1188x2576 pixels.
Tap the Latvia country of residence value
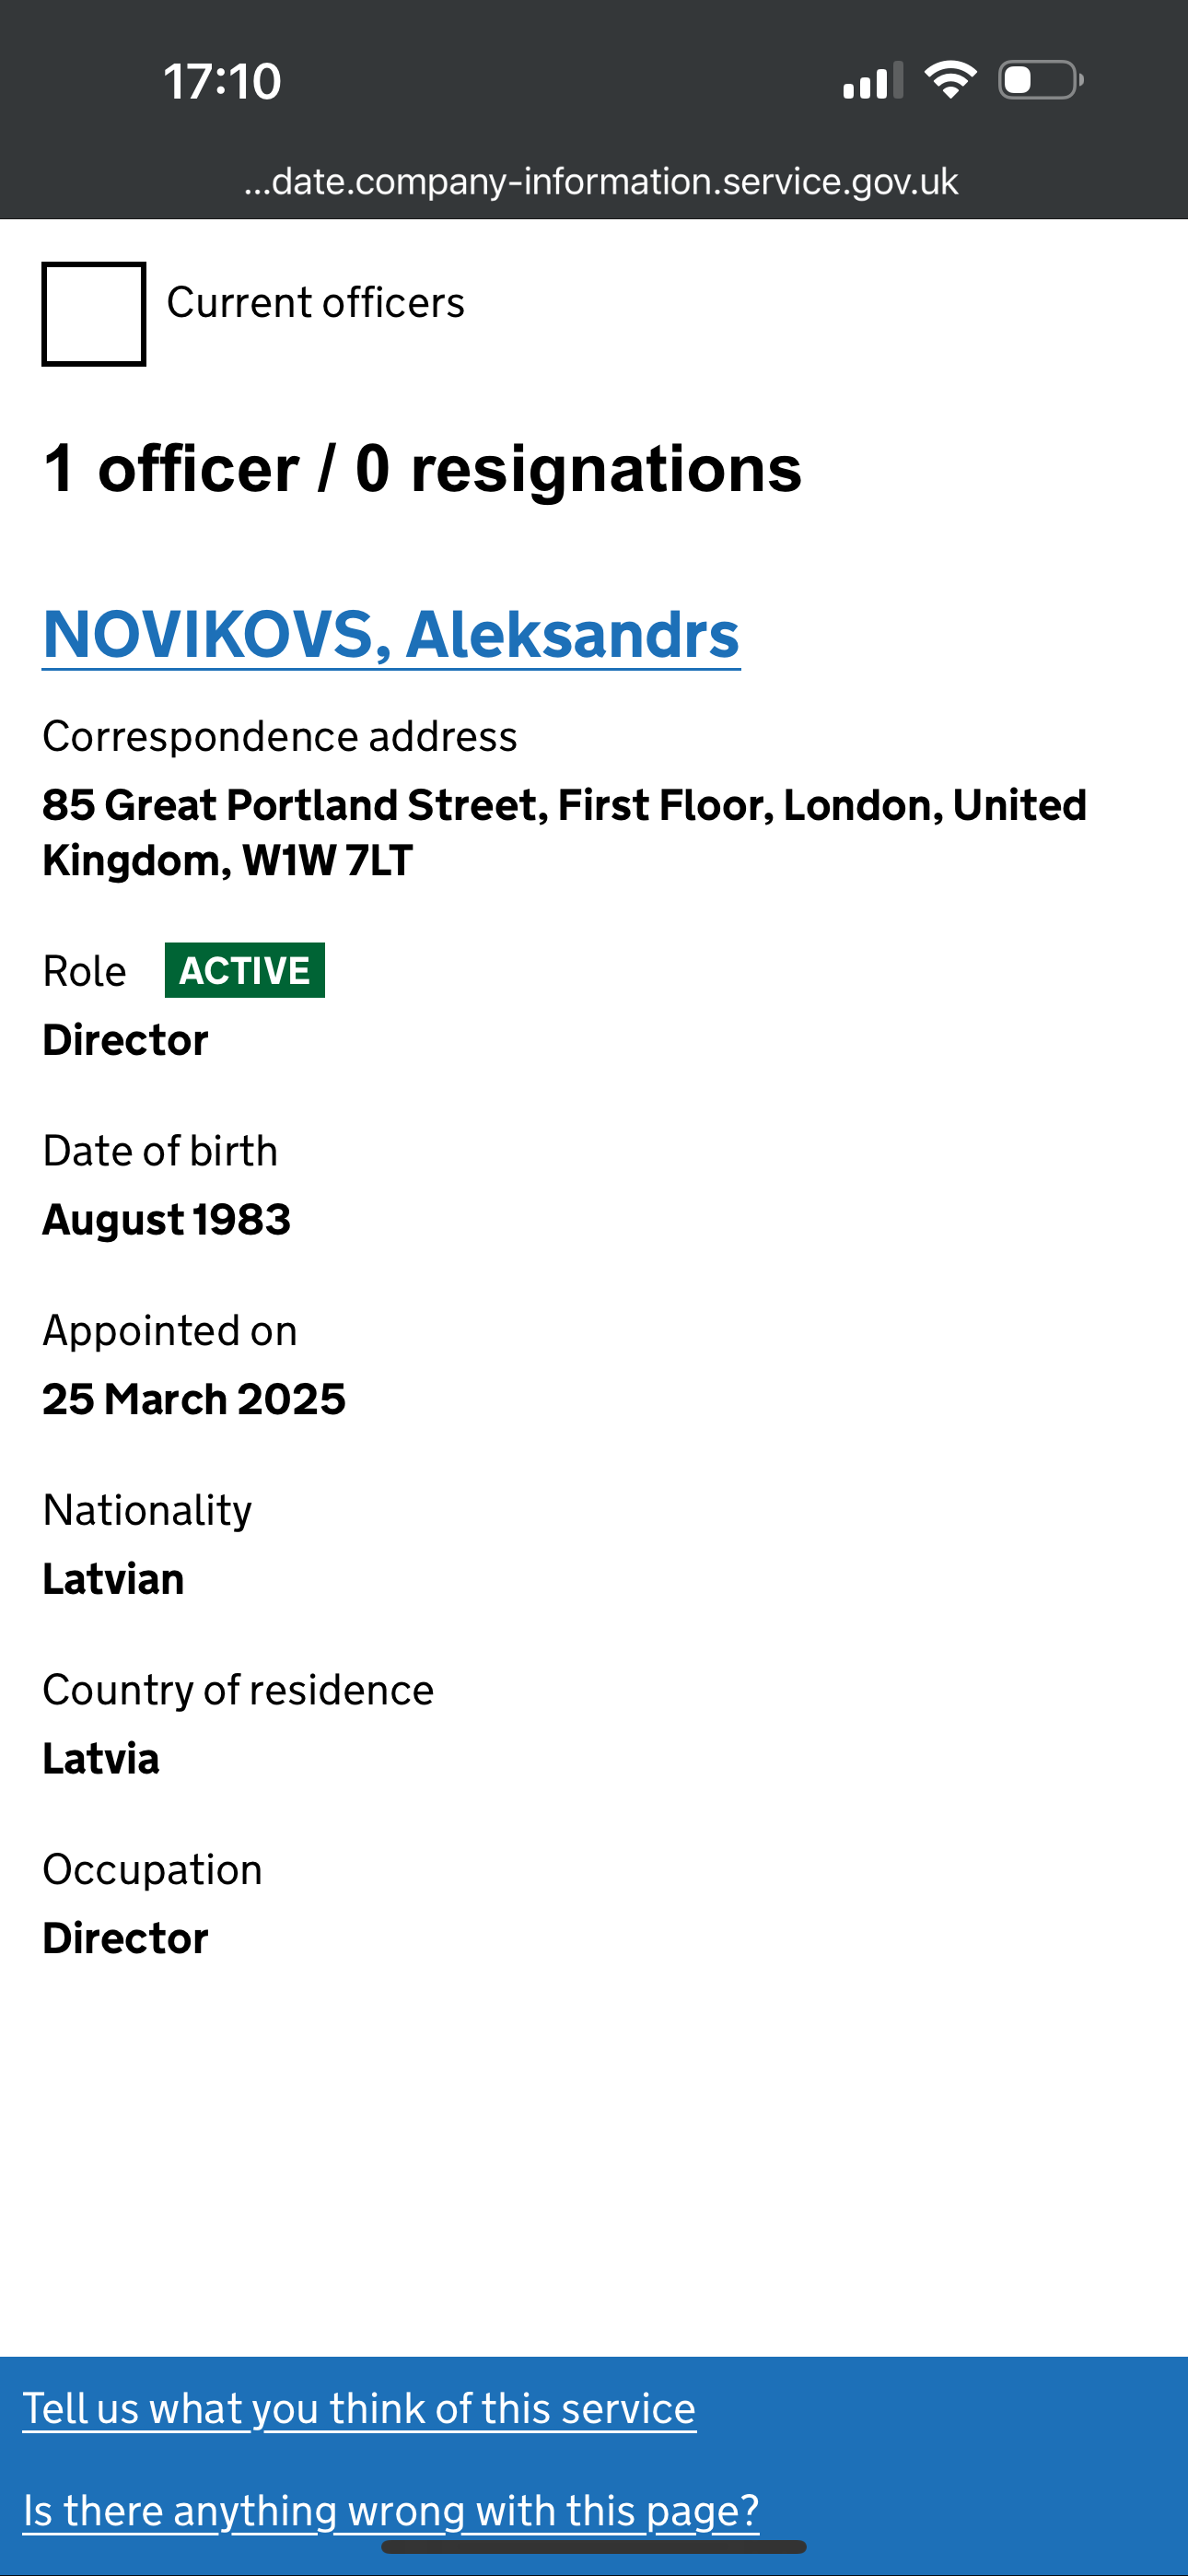[101, 1758]
